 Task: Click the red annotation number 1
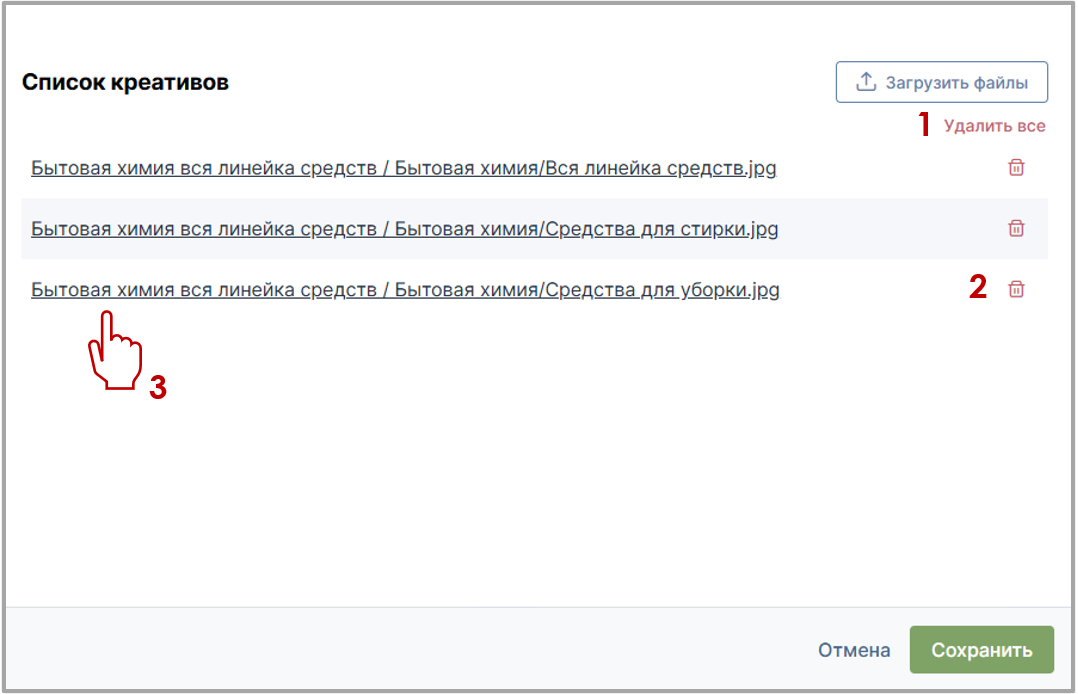925,126
